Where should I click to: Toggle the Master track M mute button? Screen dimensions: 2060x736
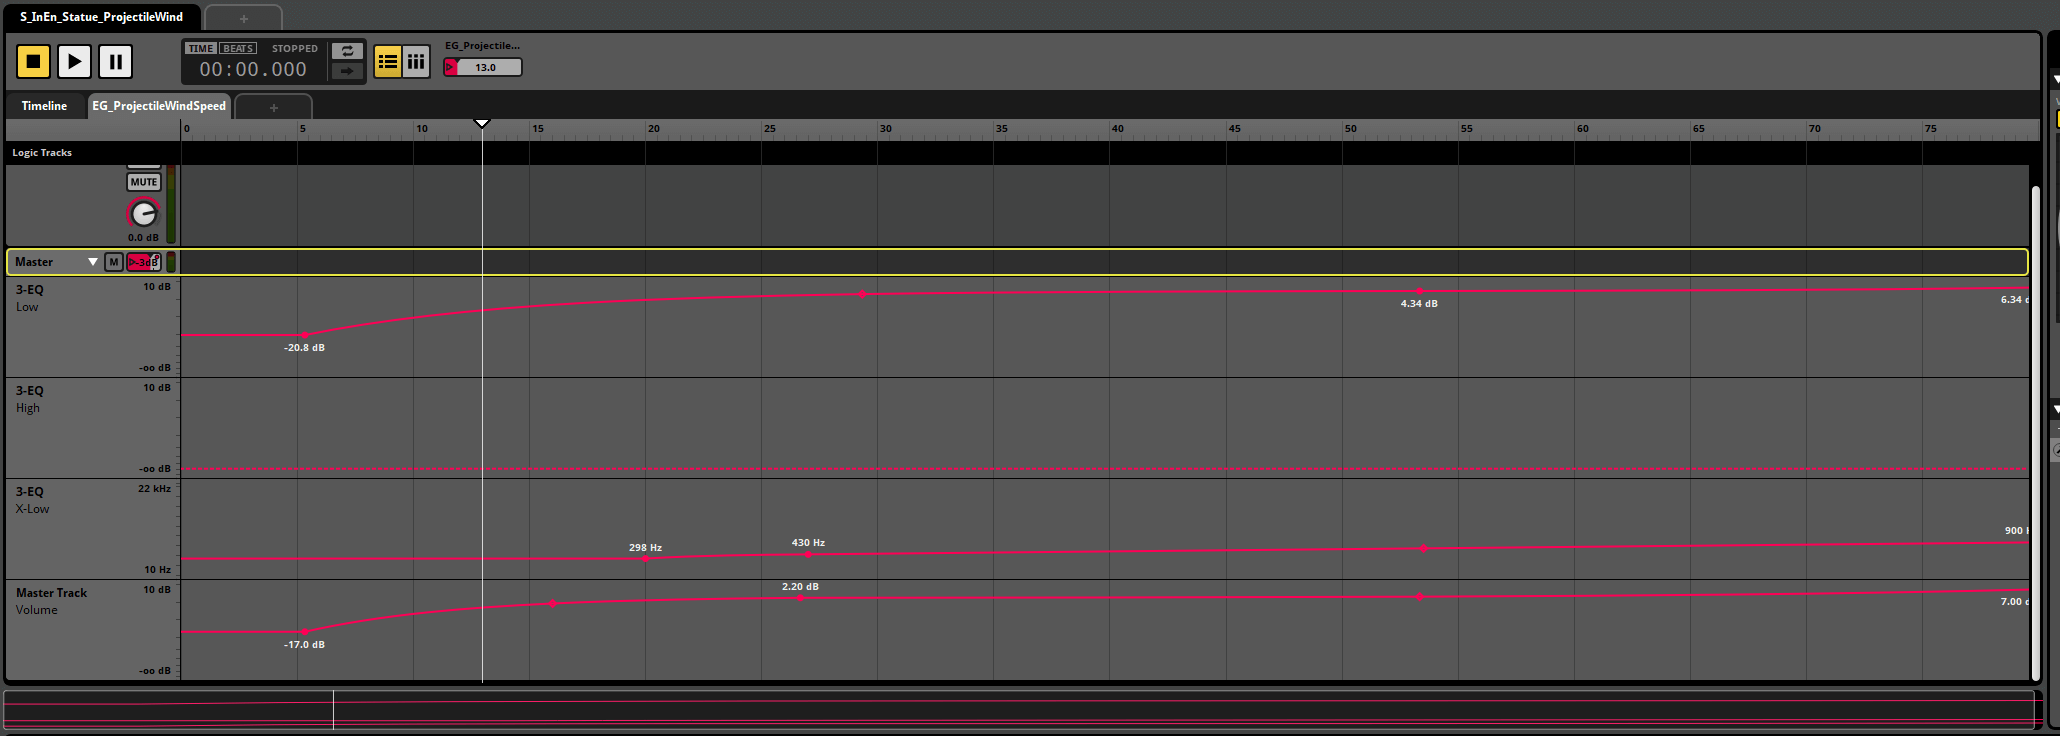[x=114, y=262]
